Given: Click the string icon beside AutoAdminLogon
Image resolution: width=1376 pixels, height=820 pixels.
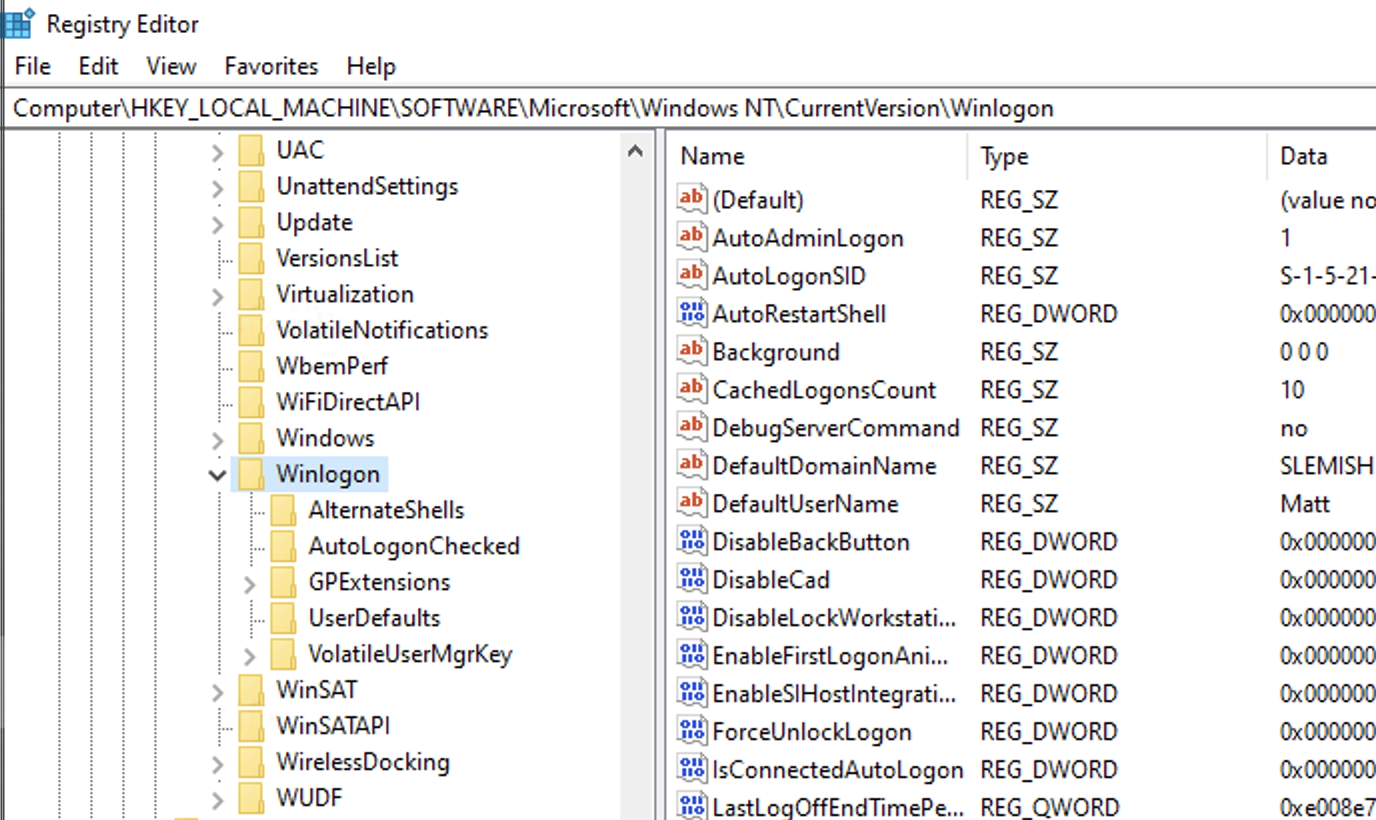Looking at the screenshot, I should point(691,237).
